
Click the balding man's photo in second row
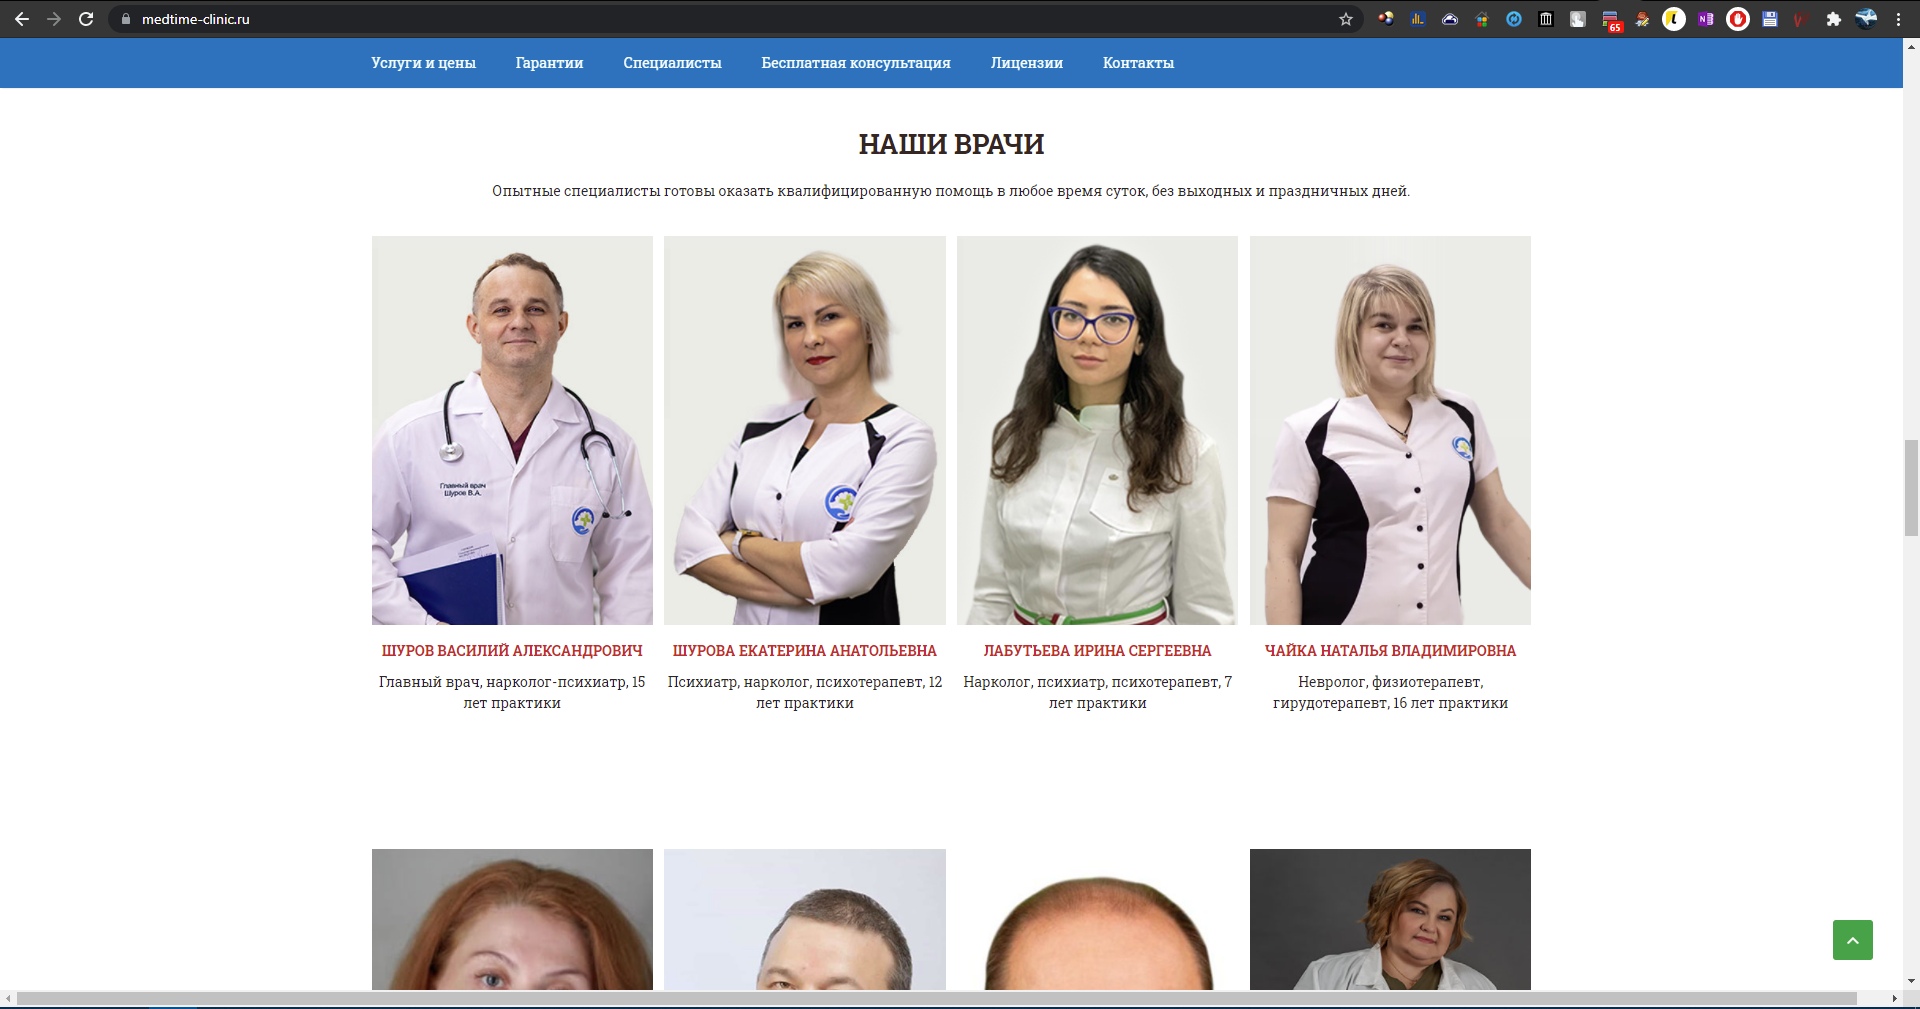click(x=1097, y=919)
